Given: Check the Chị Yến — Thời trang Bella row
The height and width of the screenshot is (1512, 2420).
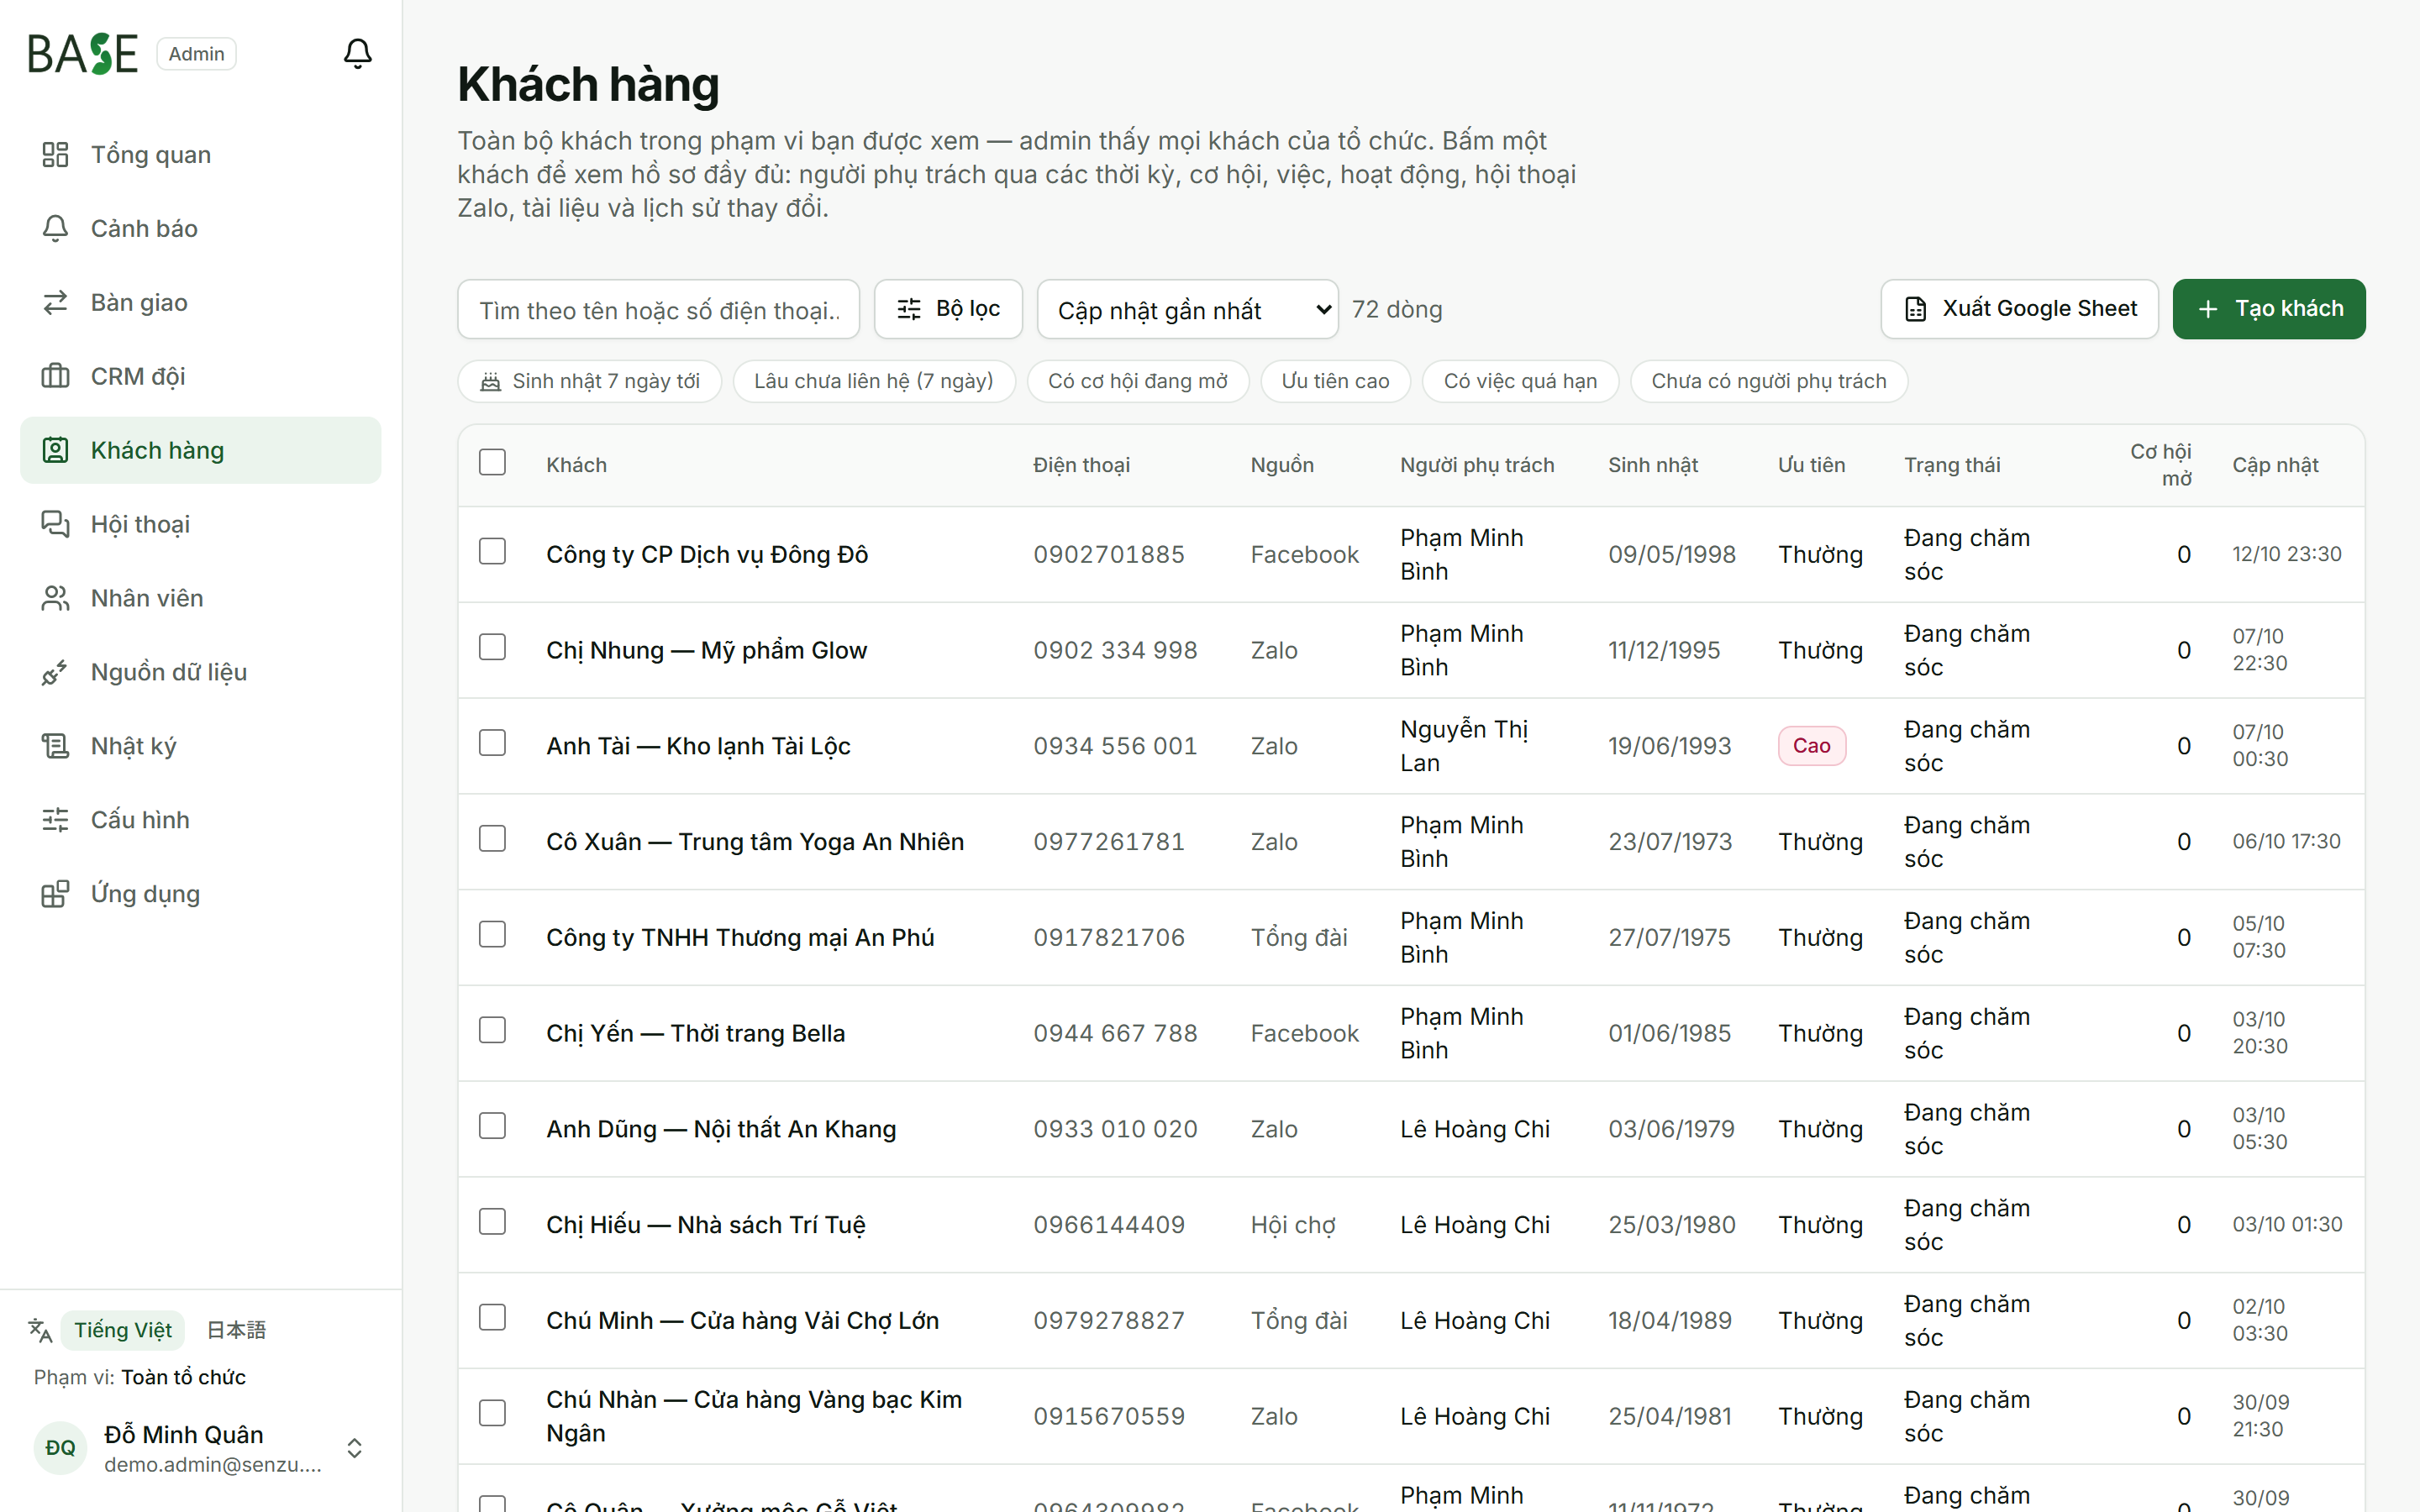Looking at the screenshot, I should click(492, 1031).
